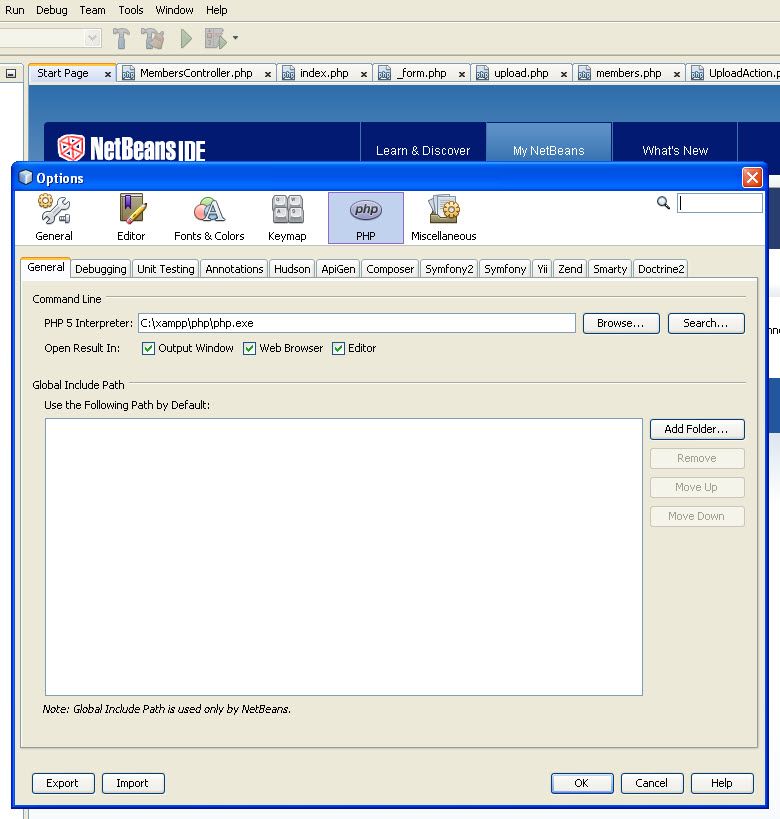Open the project configuration combo box

coord(50,38)
